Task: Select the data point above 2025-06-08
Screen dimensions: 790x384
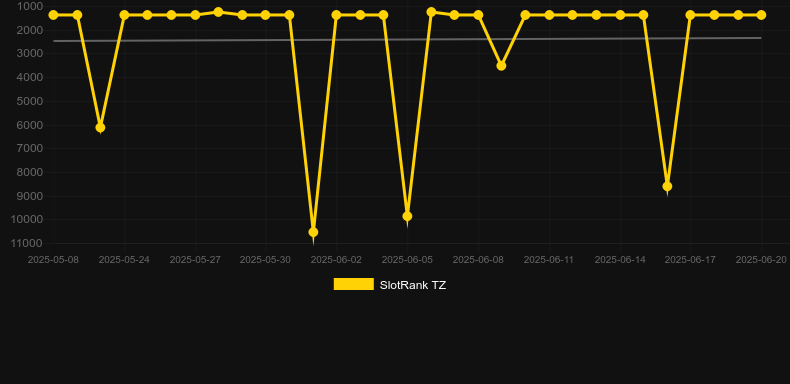Action: pyautogui.click(x=478, y=15)
